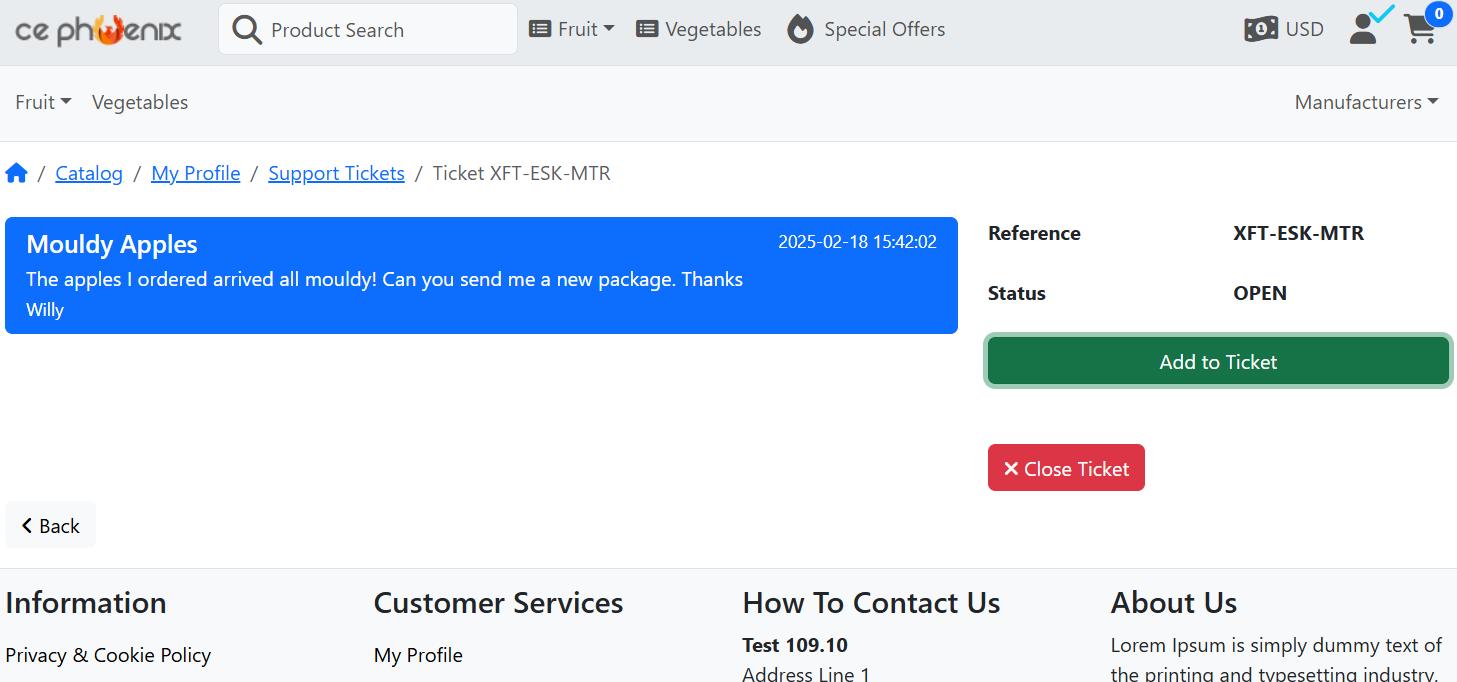The height and width of the screenshot is (682, 1457).
Task: Open the user account icon
Action: point(1363,29)
